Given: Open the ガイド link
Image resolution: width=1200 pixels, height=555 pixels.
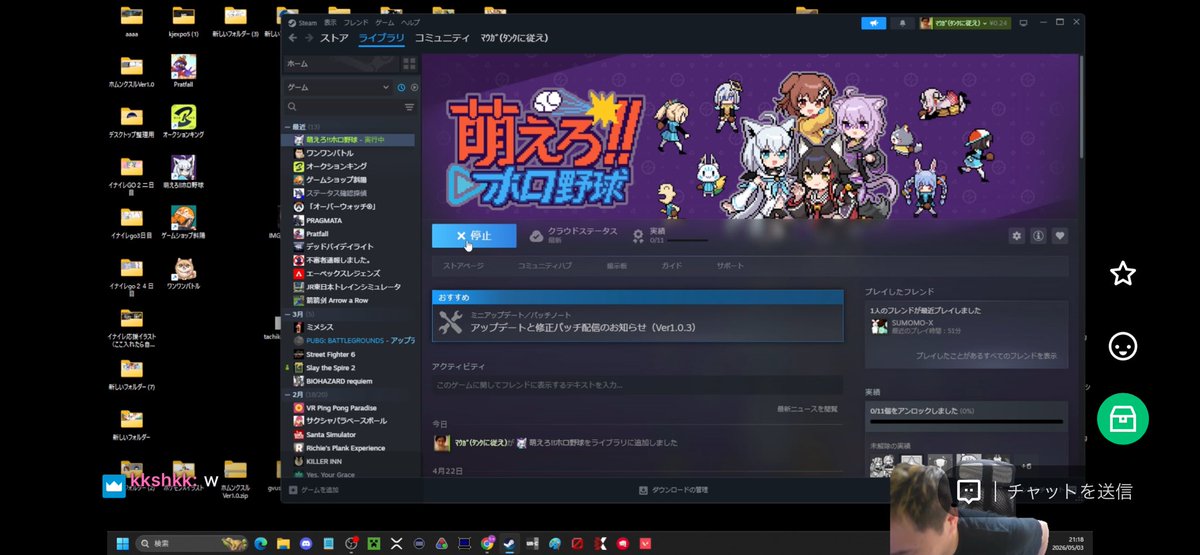Looking at the screenshot, I should (x=671, y=266).
